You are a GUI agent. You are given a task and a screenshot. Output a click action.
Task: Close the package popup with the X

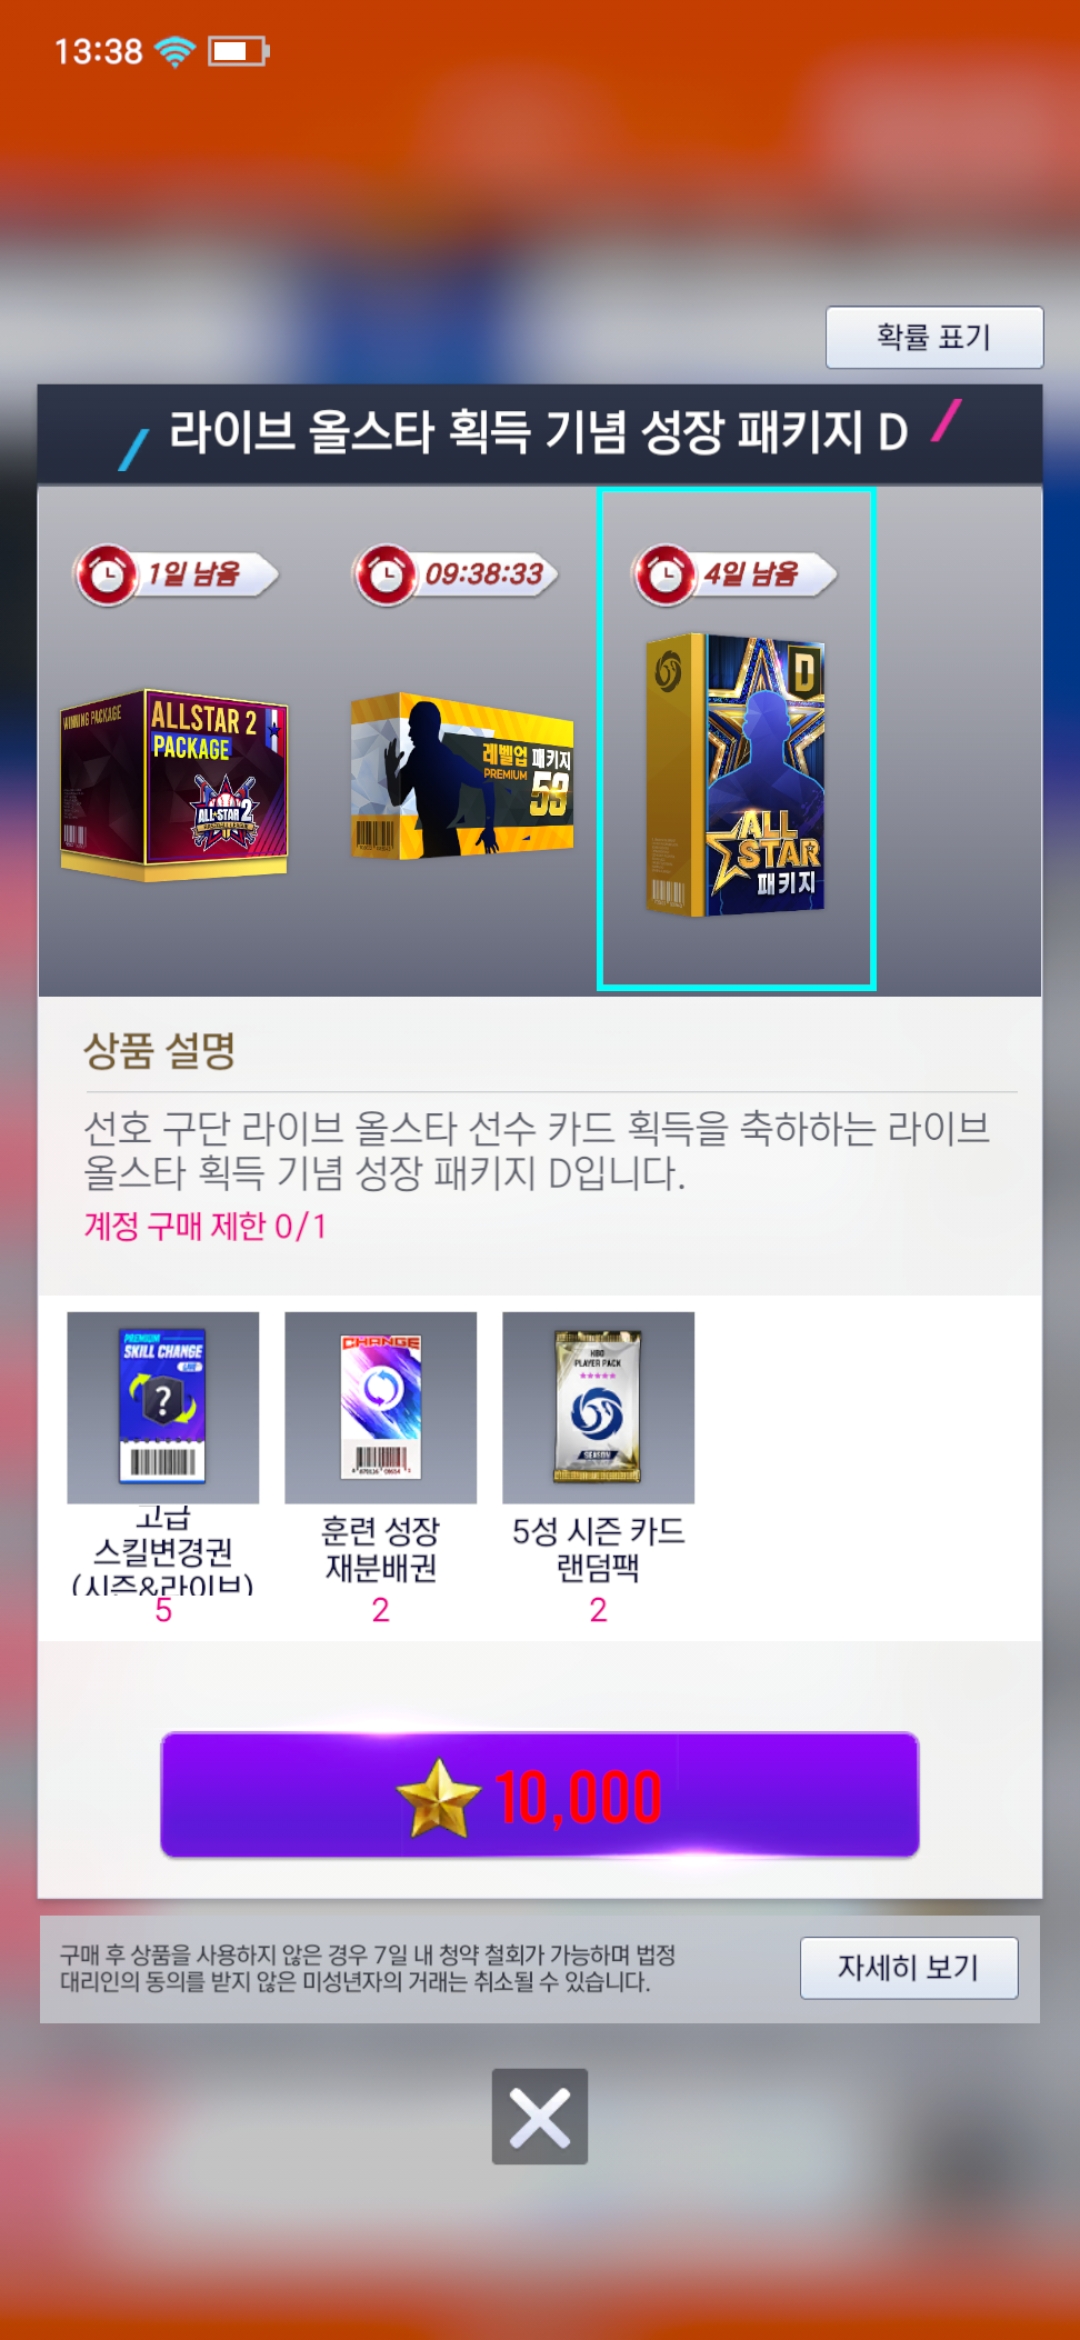(540, 2116)
